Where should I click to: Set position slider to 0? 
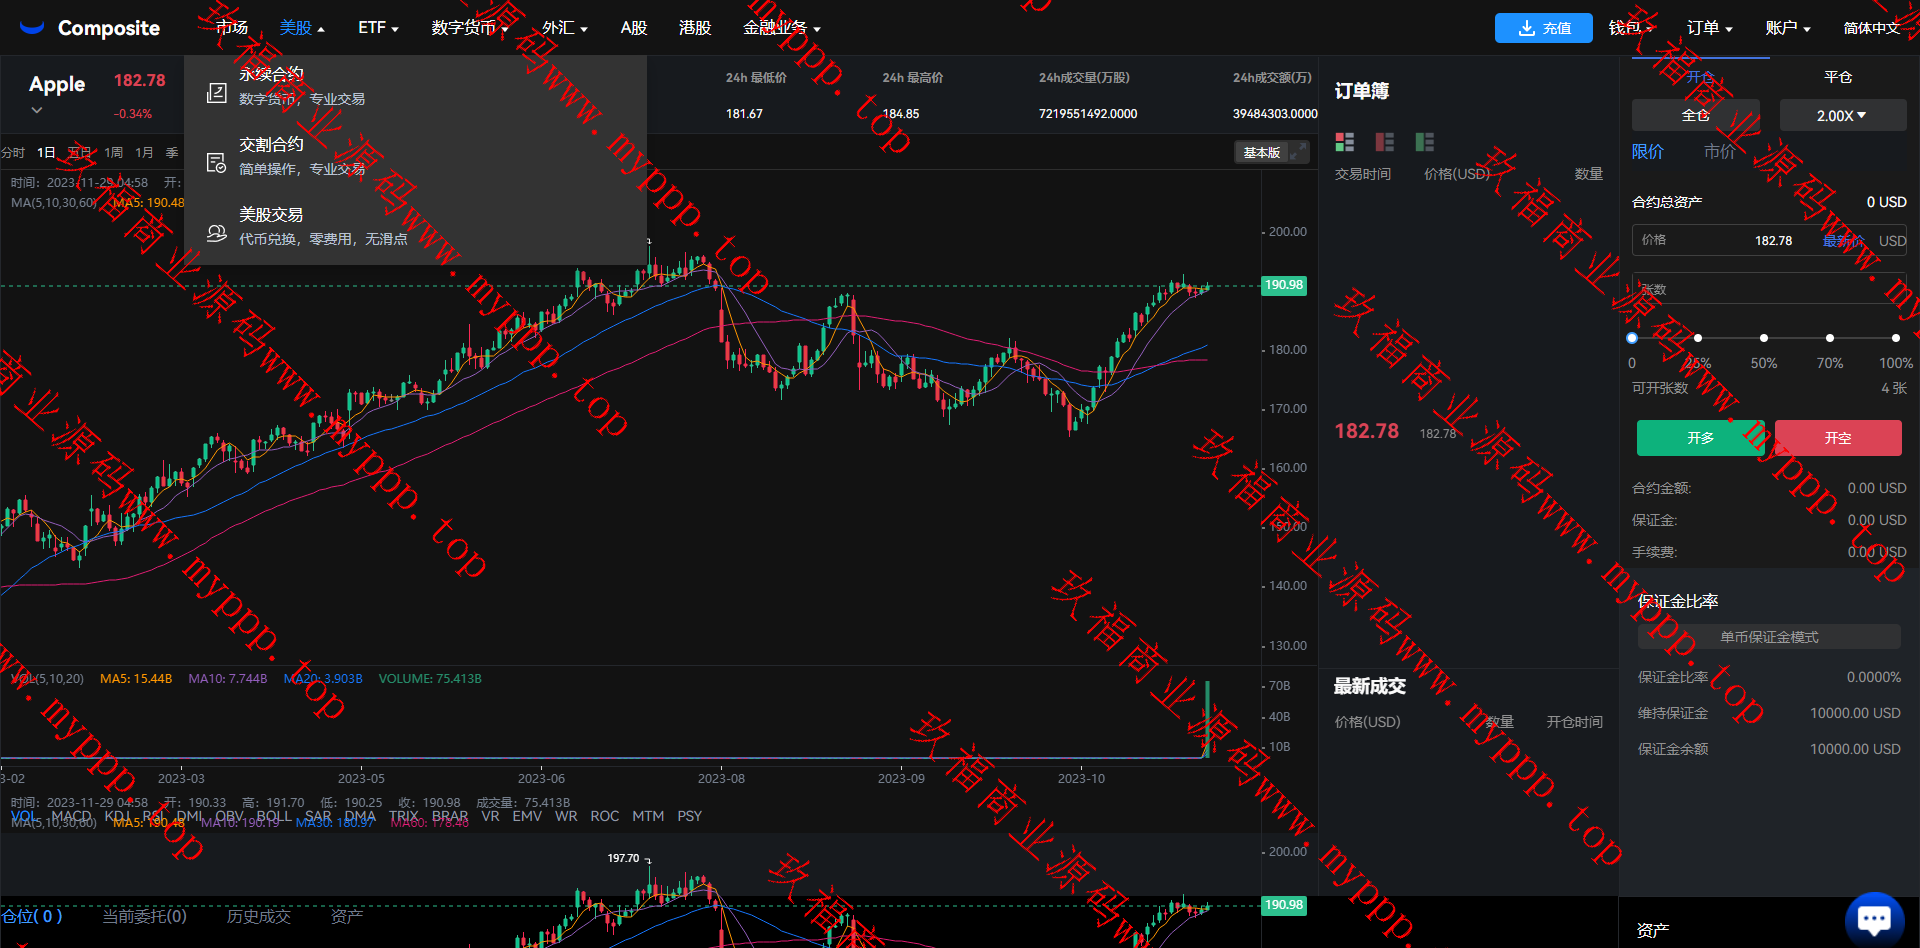coord(1632,338)
